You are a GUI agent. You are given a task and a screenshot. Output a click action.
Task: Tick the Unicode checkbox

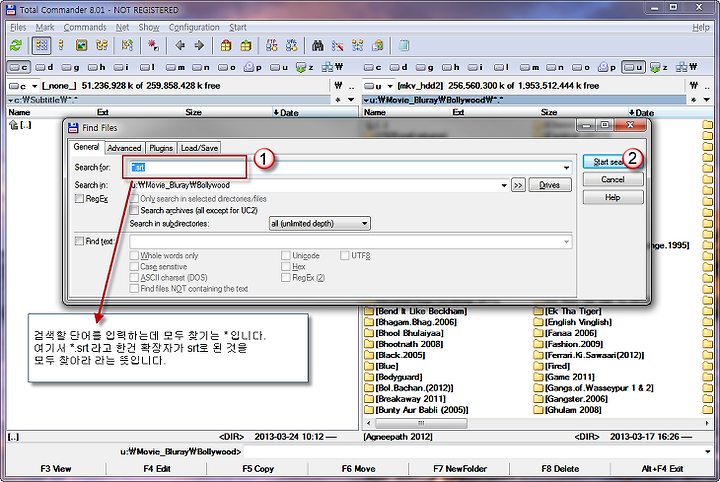pyautogui.click(x=286, y=255)
